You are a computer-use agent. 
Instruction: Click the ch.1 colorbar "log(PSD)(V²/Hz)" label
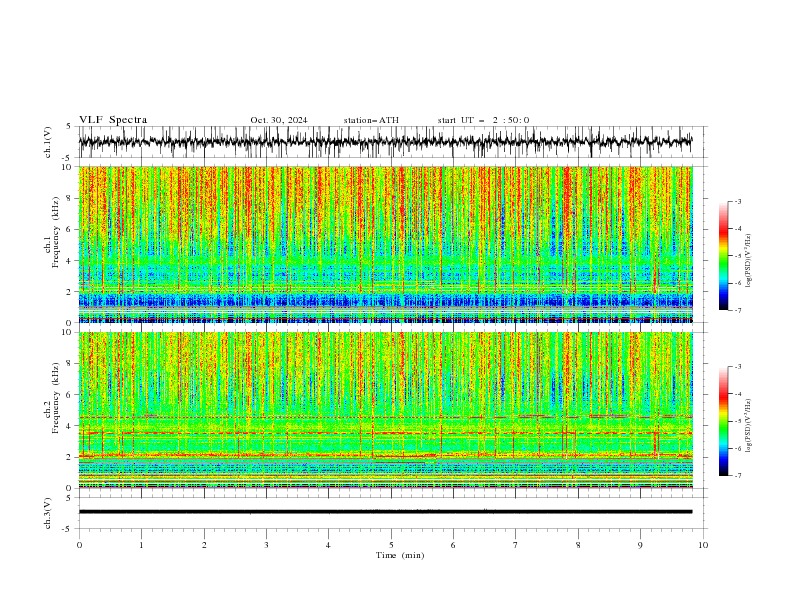click(x=748, y=261)
